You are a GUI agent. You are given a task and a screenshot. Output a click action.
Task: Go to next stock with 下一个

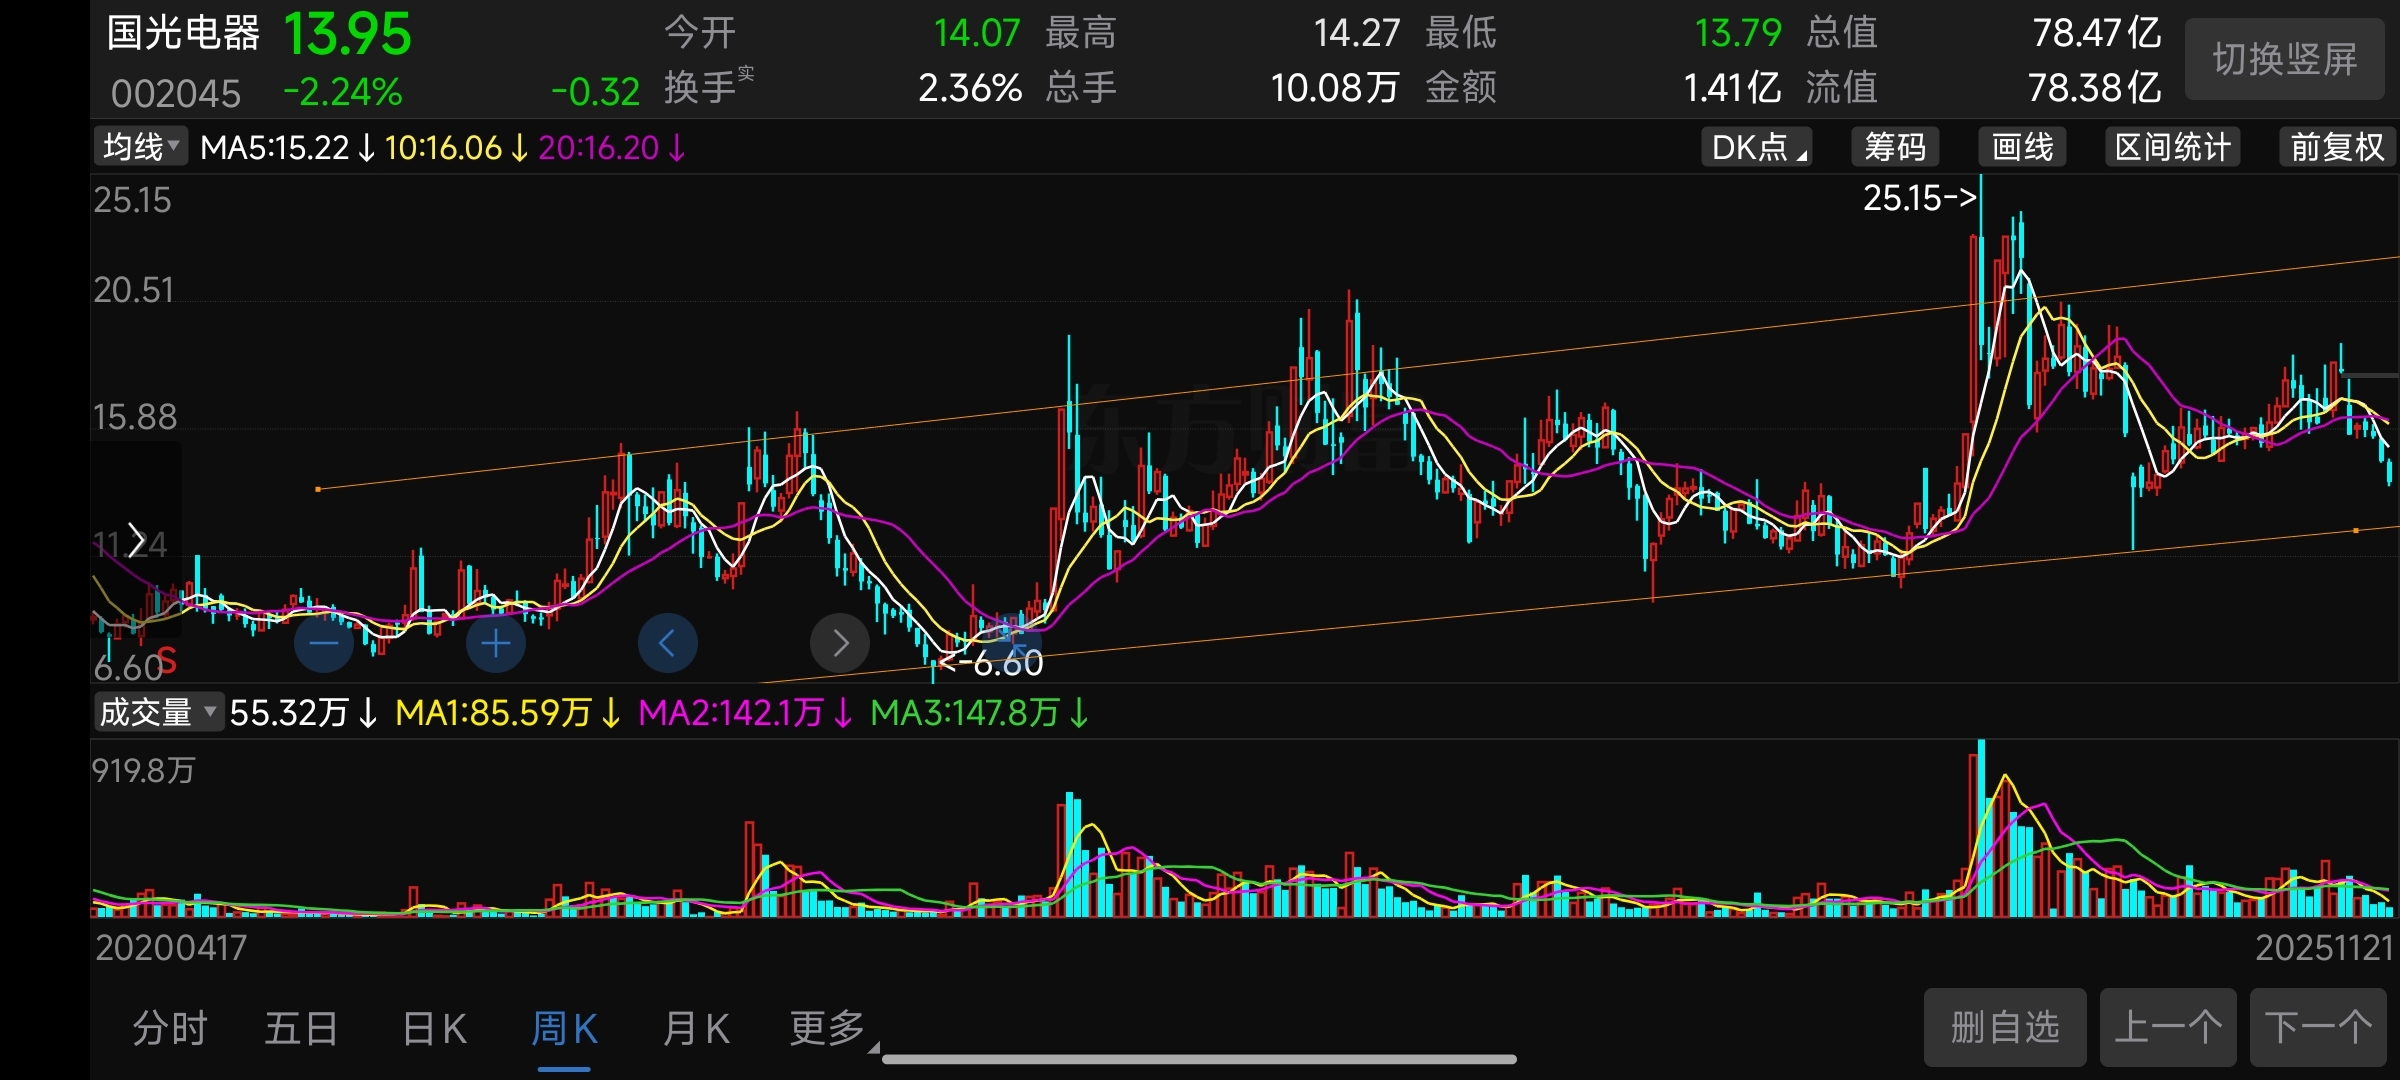2317,1027
